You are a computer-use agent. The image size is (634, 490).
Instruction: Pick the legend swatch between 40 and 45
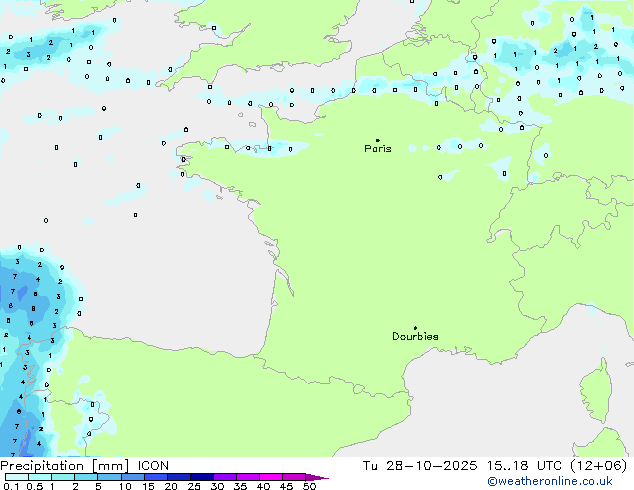(x=271, y=477)
